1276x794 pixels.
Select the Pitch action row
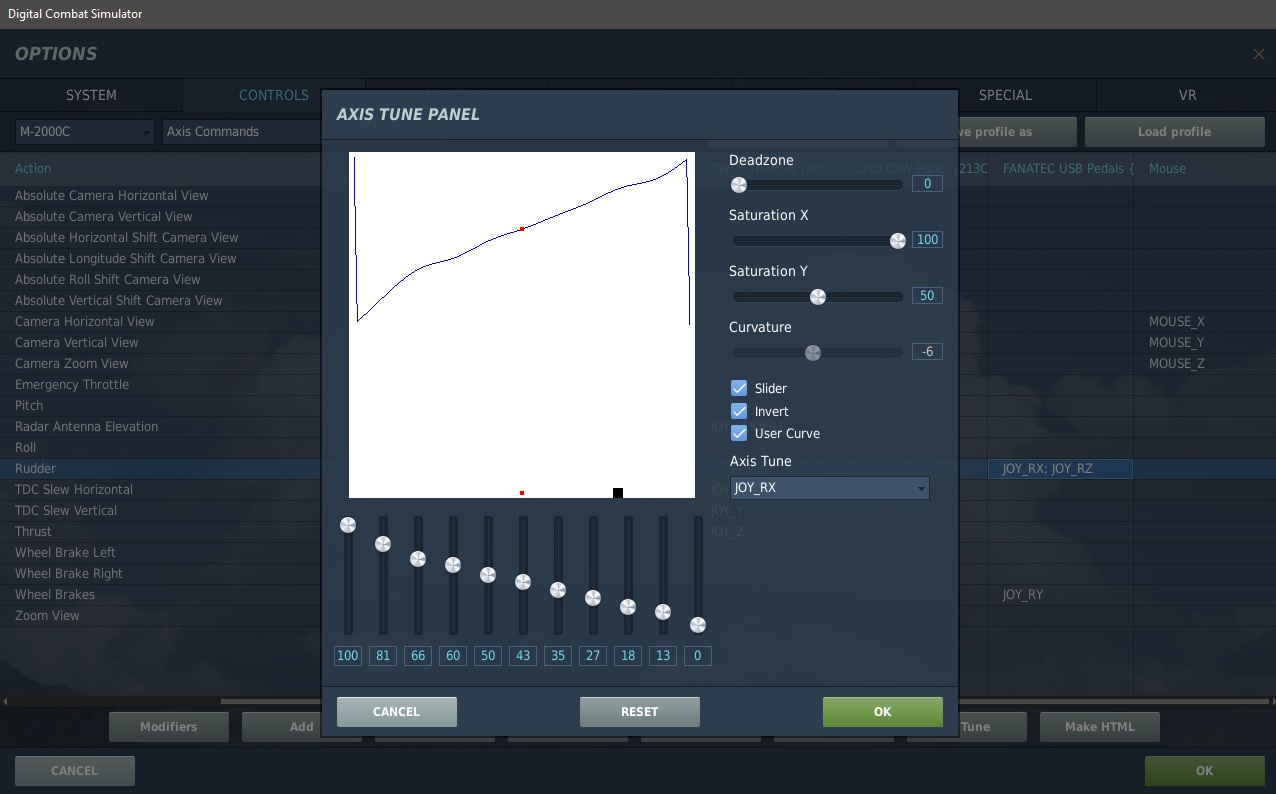coord(160,405)
